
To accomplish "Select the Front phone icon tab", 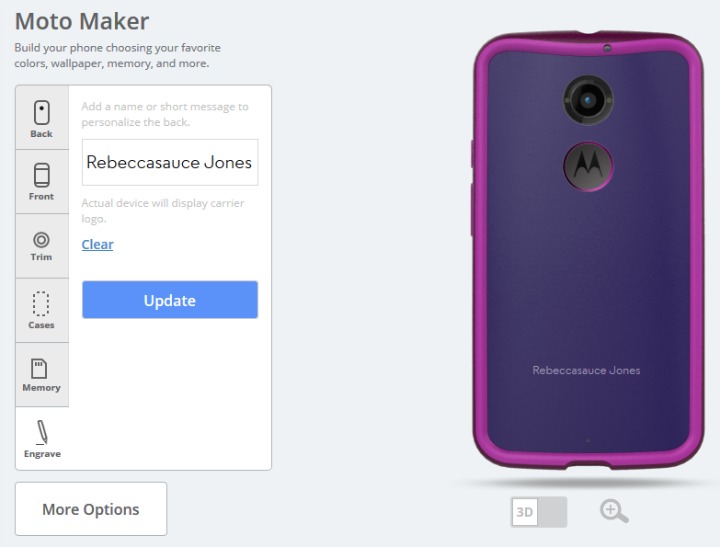I will [x=42, y=182].
